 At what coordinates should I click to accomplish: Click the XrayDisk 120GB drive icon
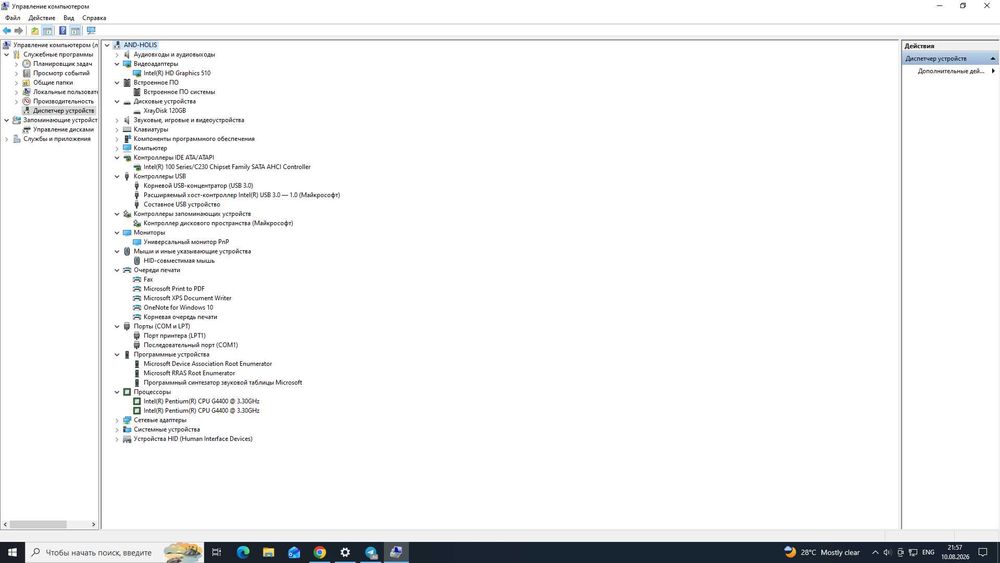click(x=136, y=111)
